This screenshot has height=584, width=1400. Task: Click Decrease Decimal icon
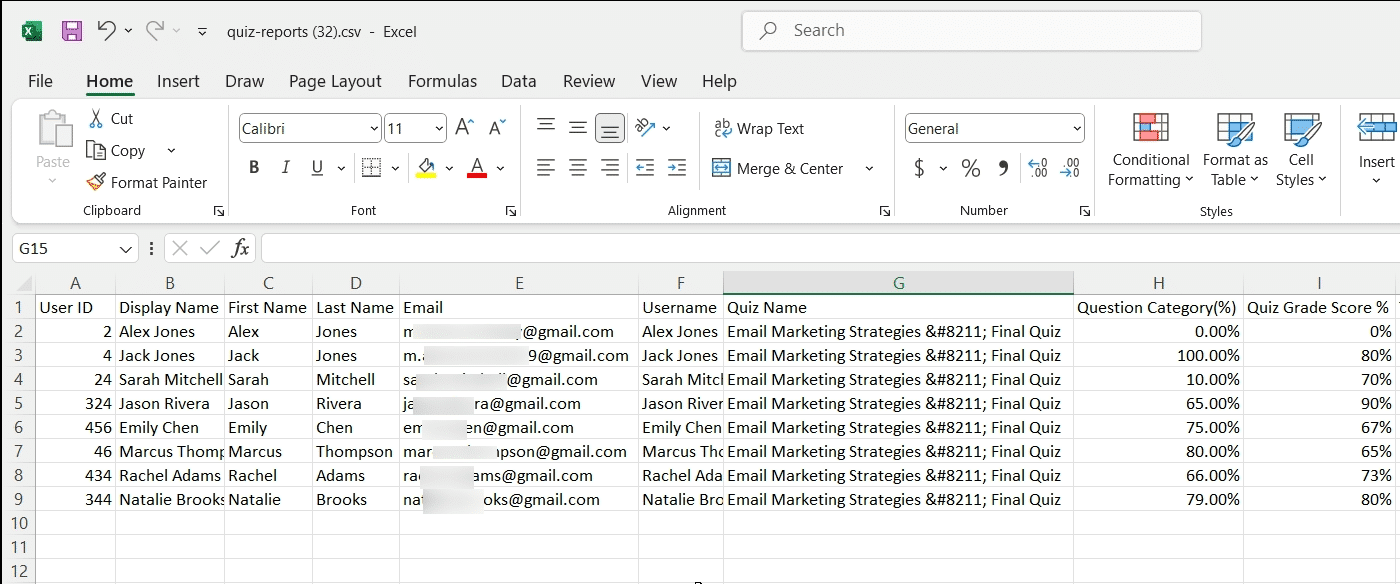(x=1070, y=168)
